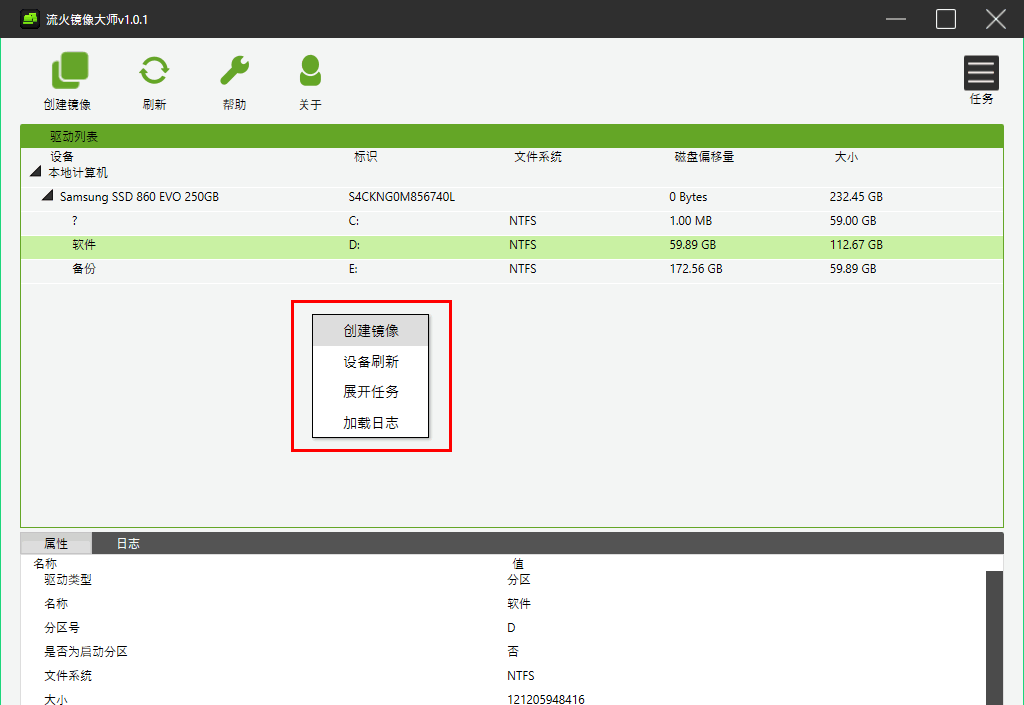Maximize the 流火镜像大师 window
Viewport: 1024px width, 705px height.
(x=946, y=19)
